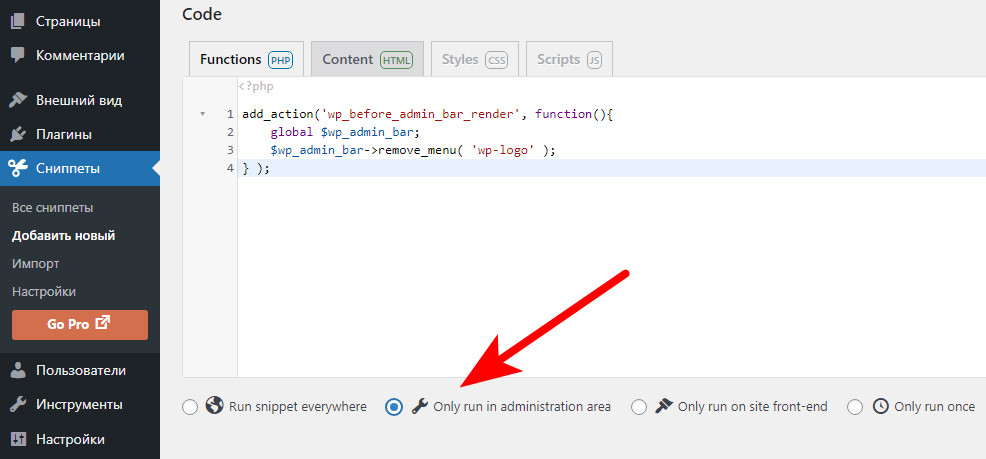The image size is (986, 459).
Task: Click 'global $wp_admin_bar;' code line
Action: pyautogui.click(x=345, y=133)
